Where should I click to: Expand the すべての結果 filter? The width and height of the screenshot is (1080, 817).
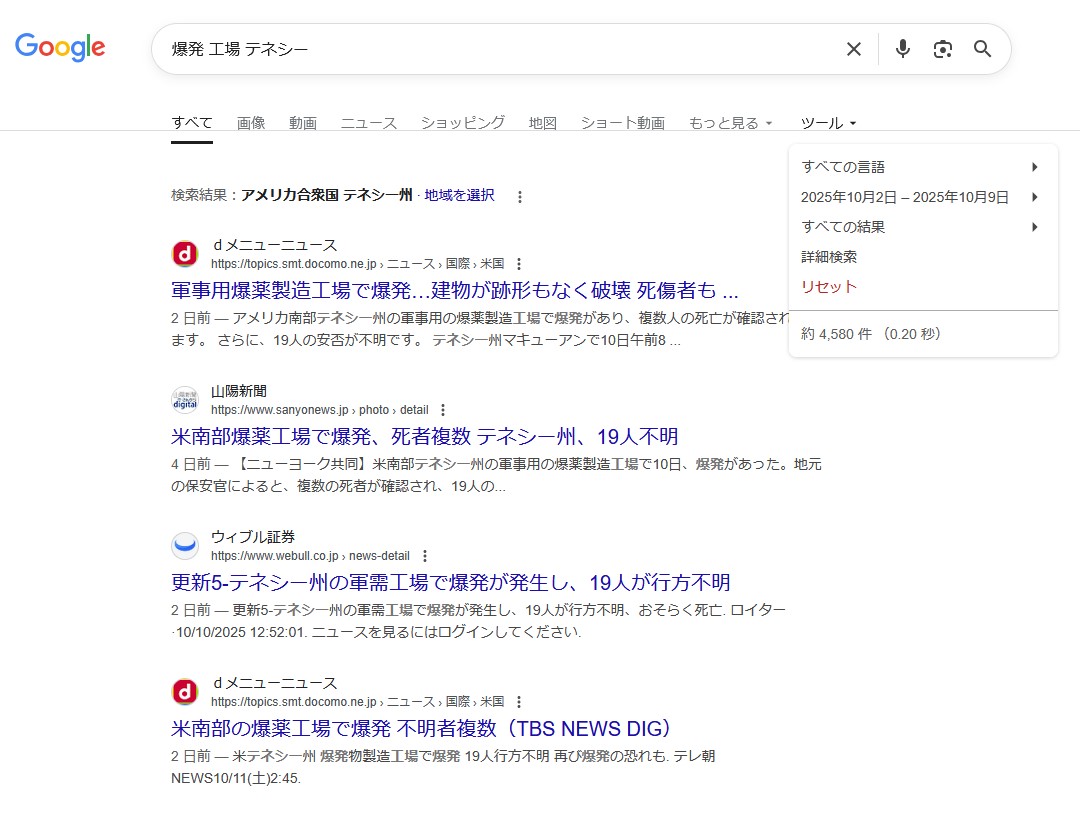tap(921, 227)
